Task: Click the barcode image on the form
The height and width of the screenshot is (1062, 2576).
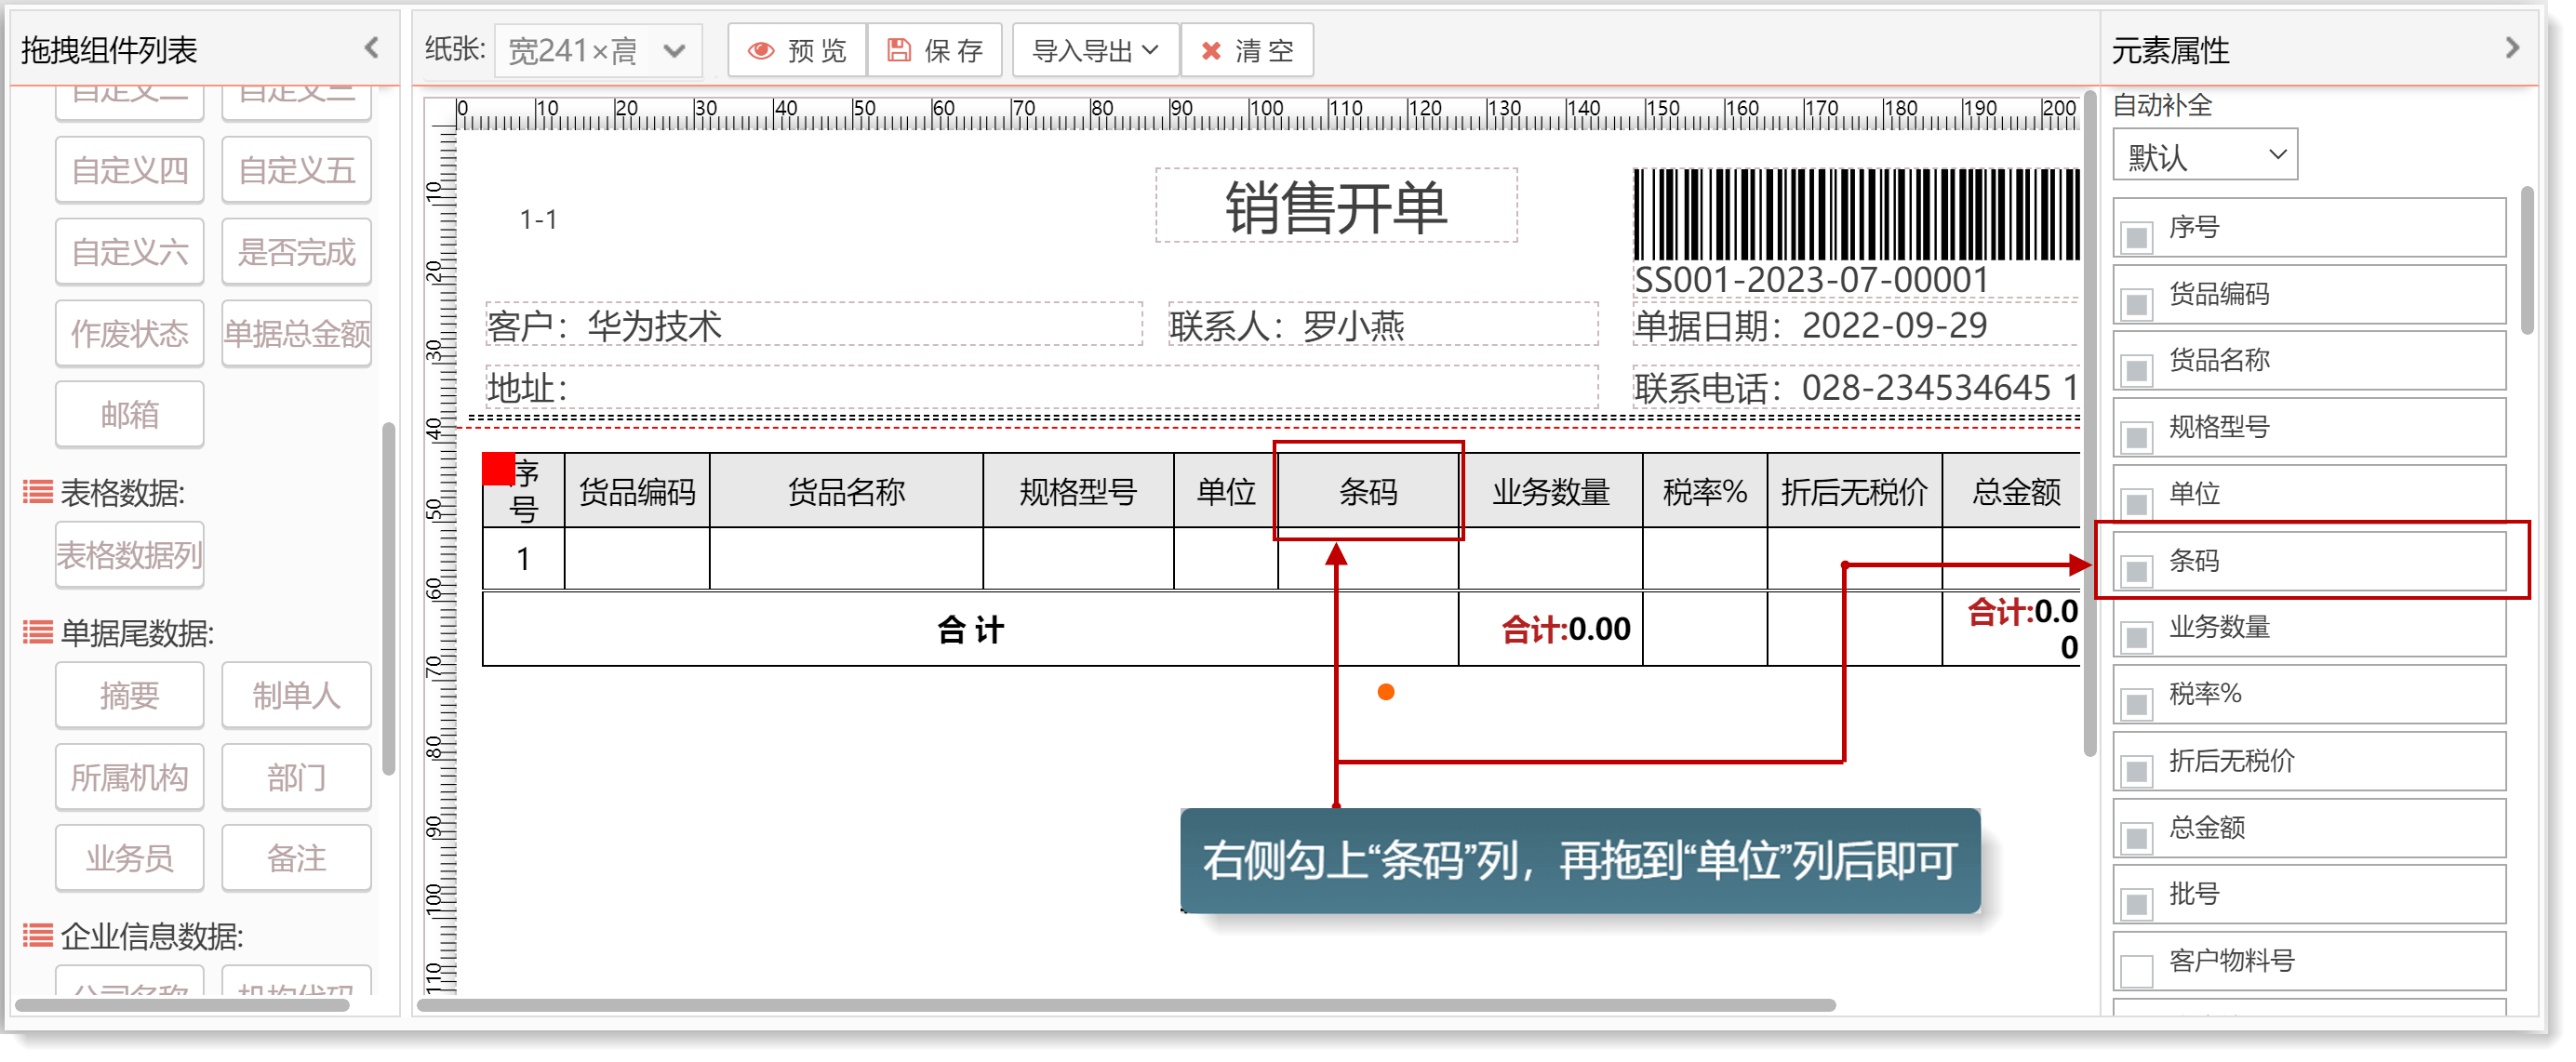Action: coord(1855,214)
